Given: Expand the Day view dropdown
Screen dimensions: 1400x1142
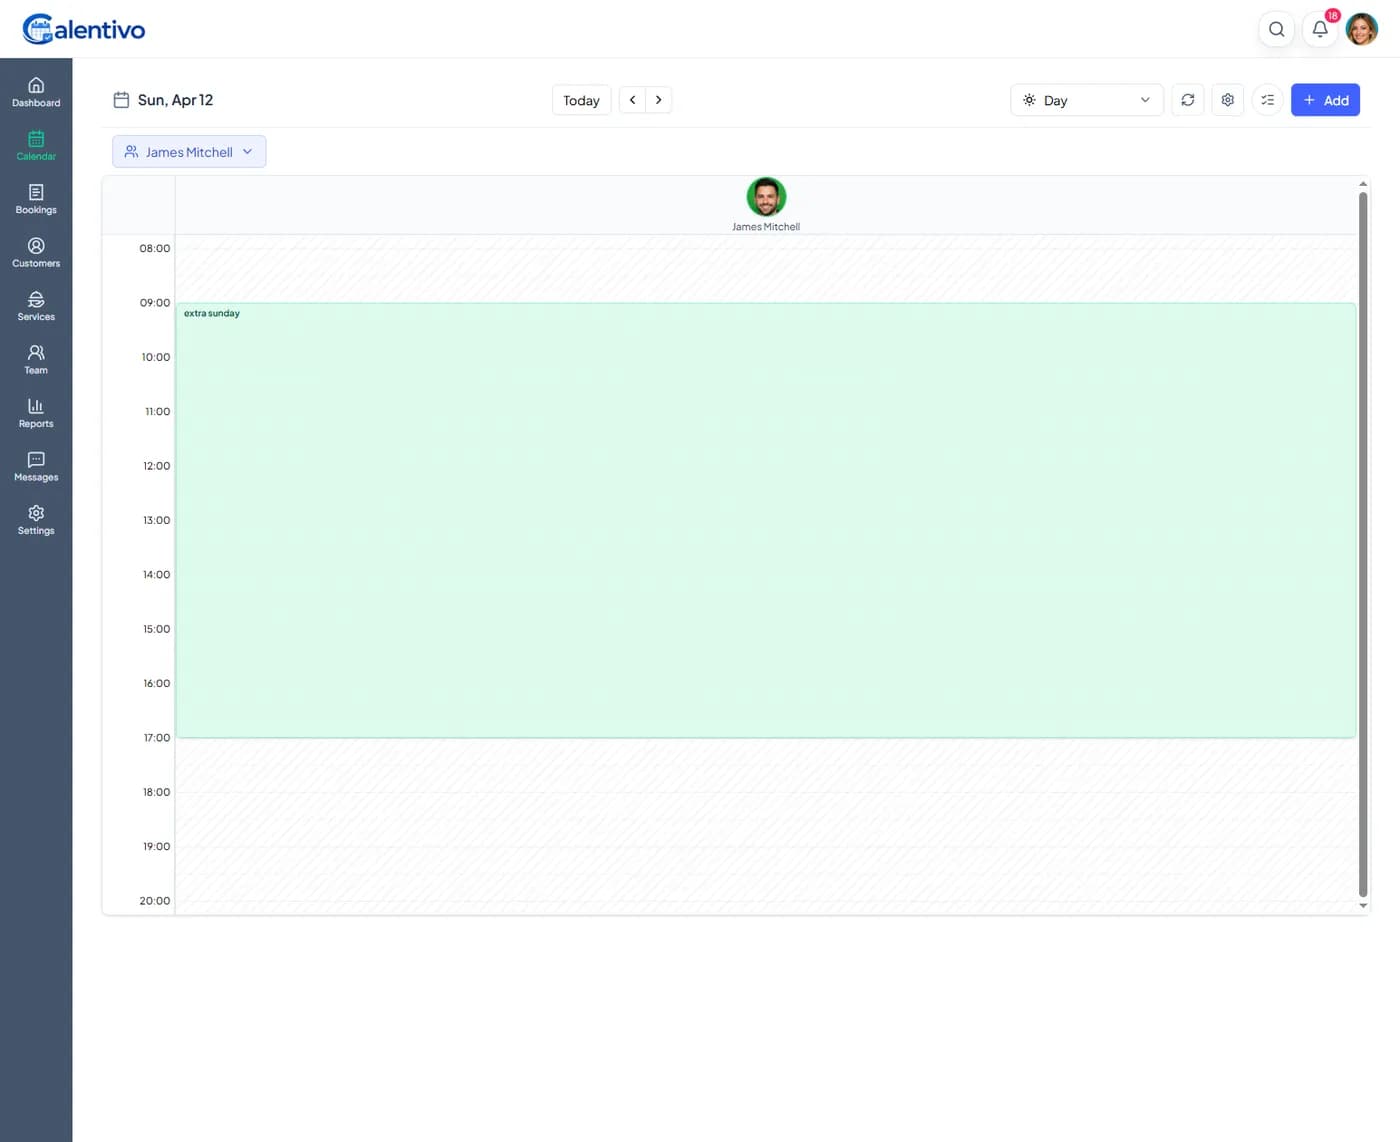Looking at the screenshot, I should click(1086, 100).
